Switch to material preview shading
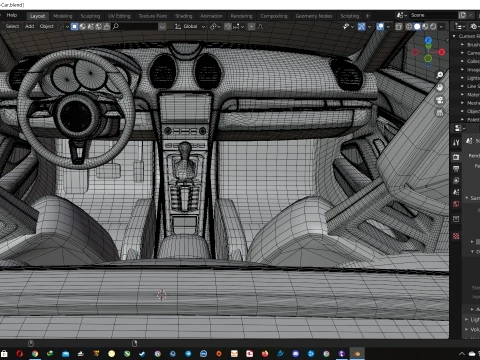The image size is (480, 360). click(x=425, y=26)
